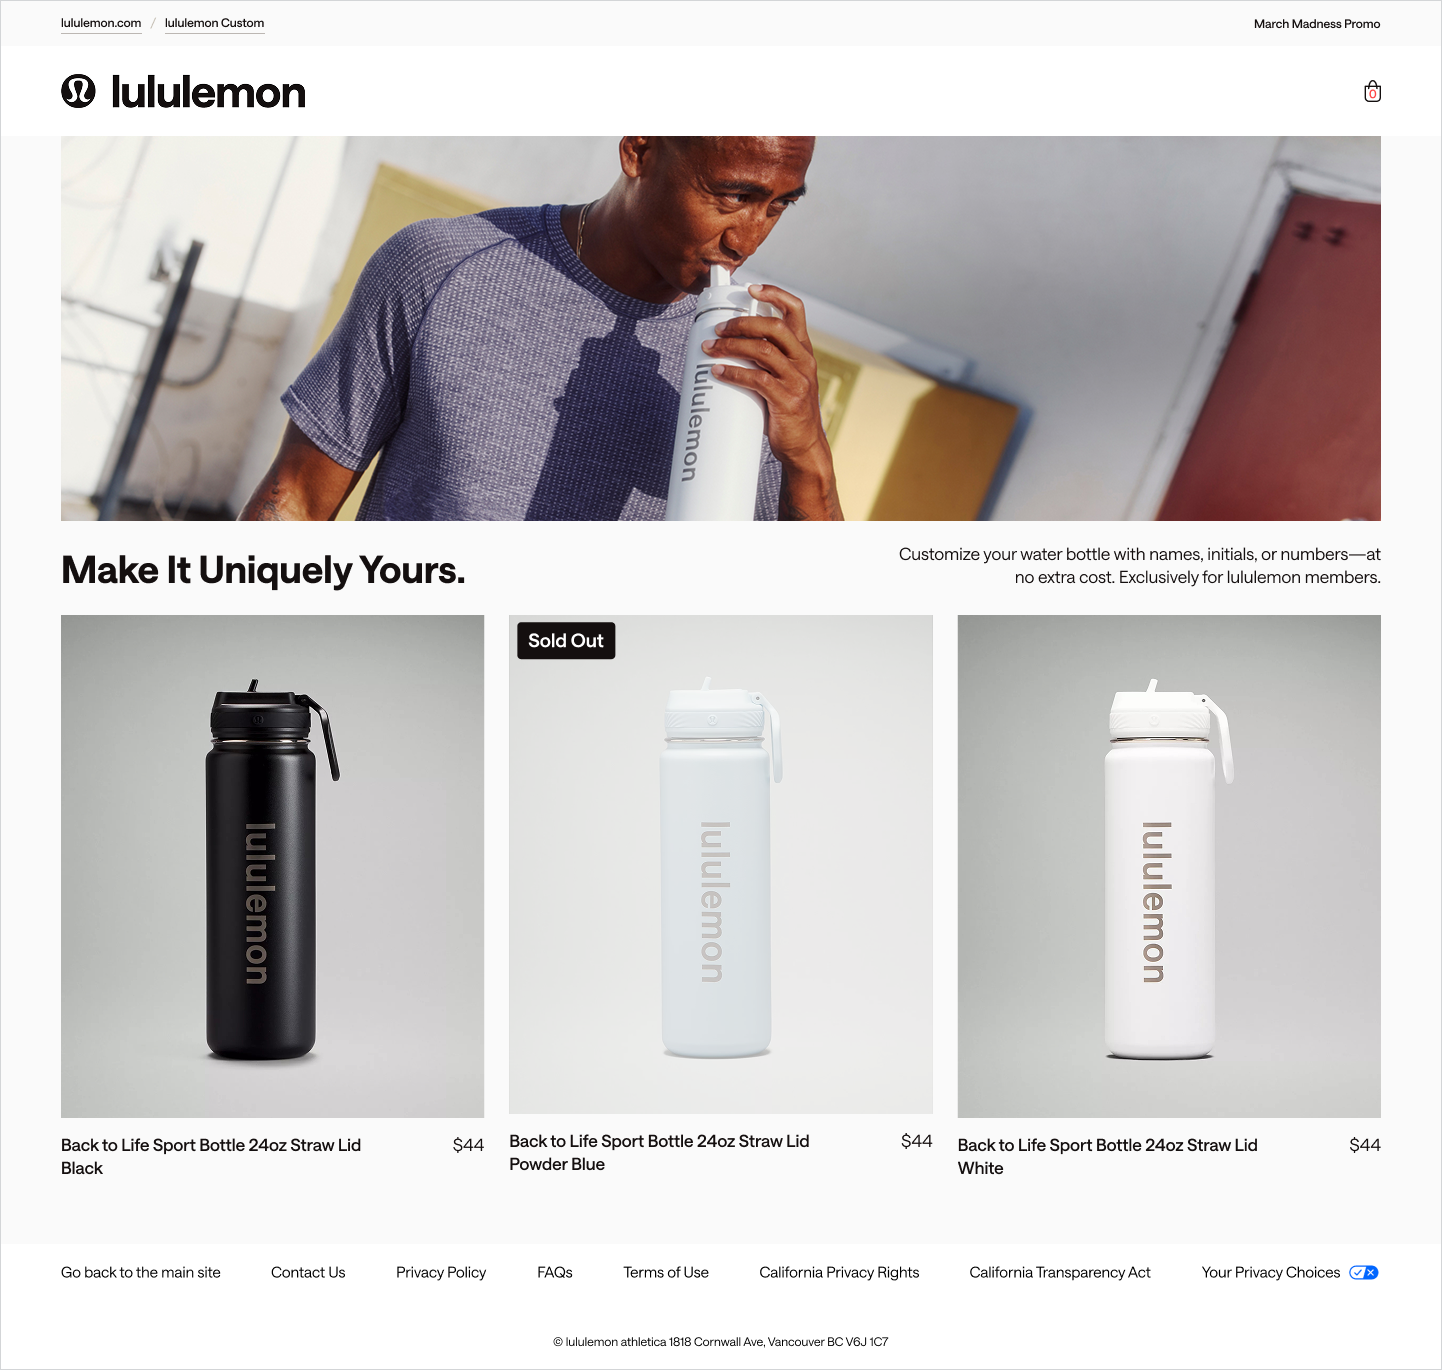Open Terms of Use link
This screenshot has width=1442, height=1370.
pyautogui.click(x=666, y=1272)
